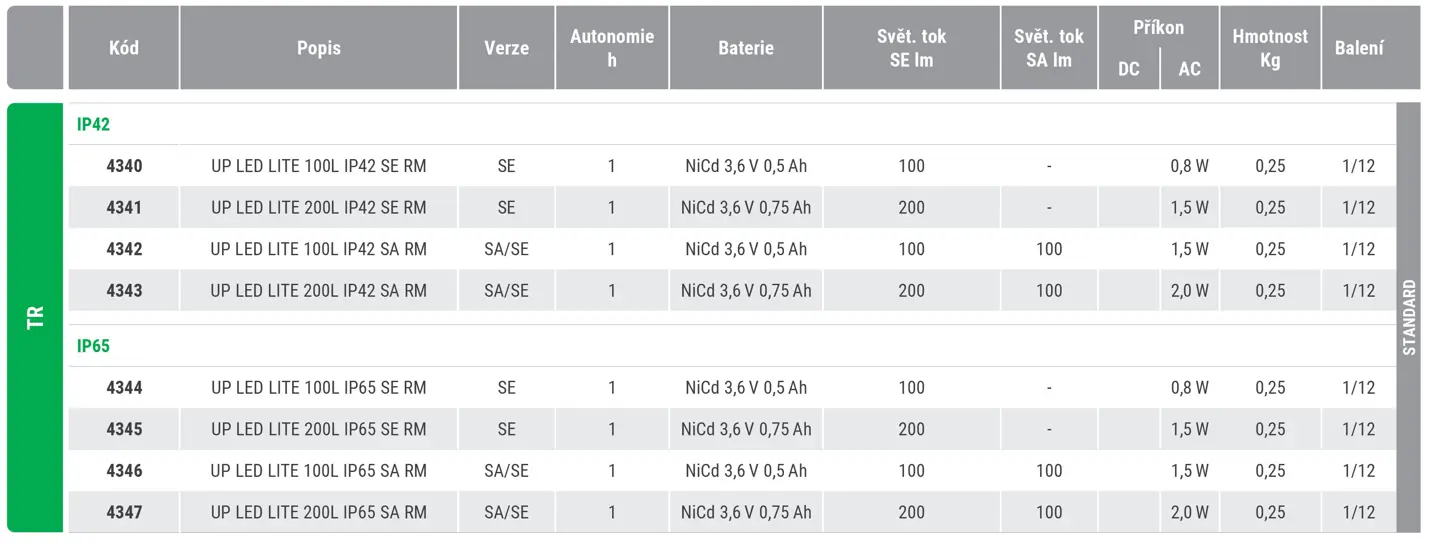Screen dimensions: 1430x543
Task: Click the green TR side label
Action: pos(35,318)
